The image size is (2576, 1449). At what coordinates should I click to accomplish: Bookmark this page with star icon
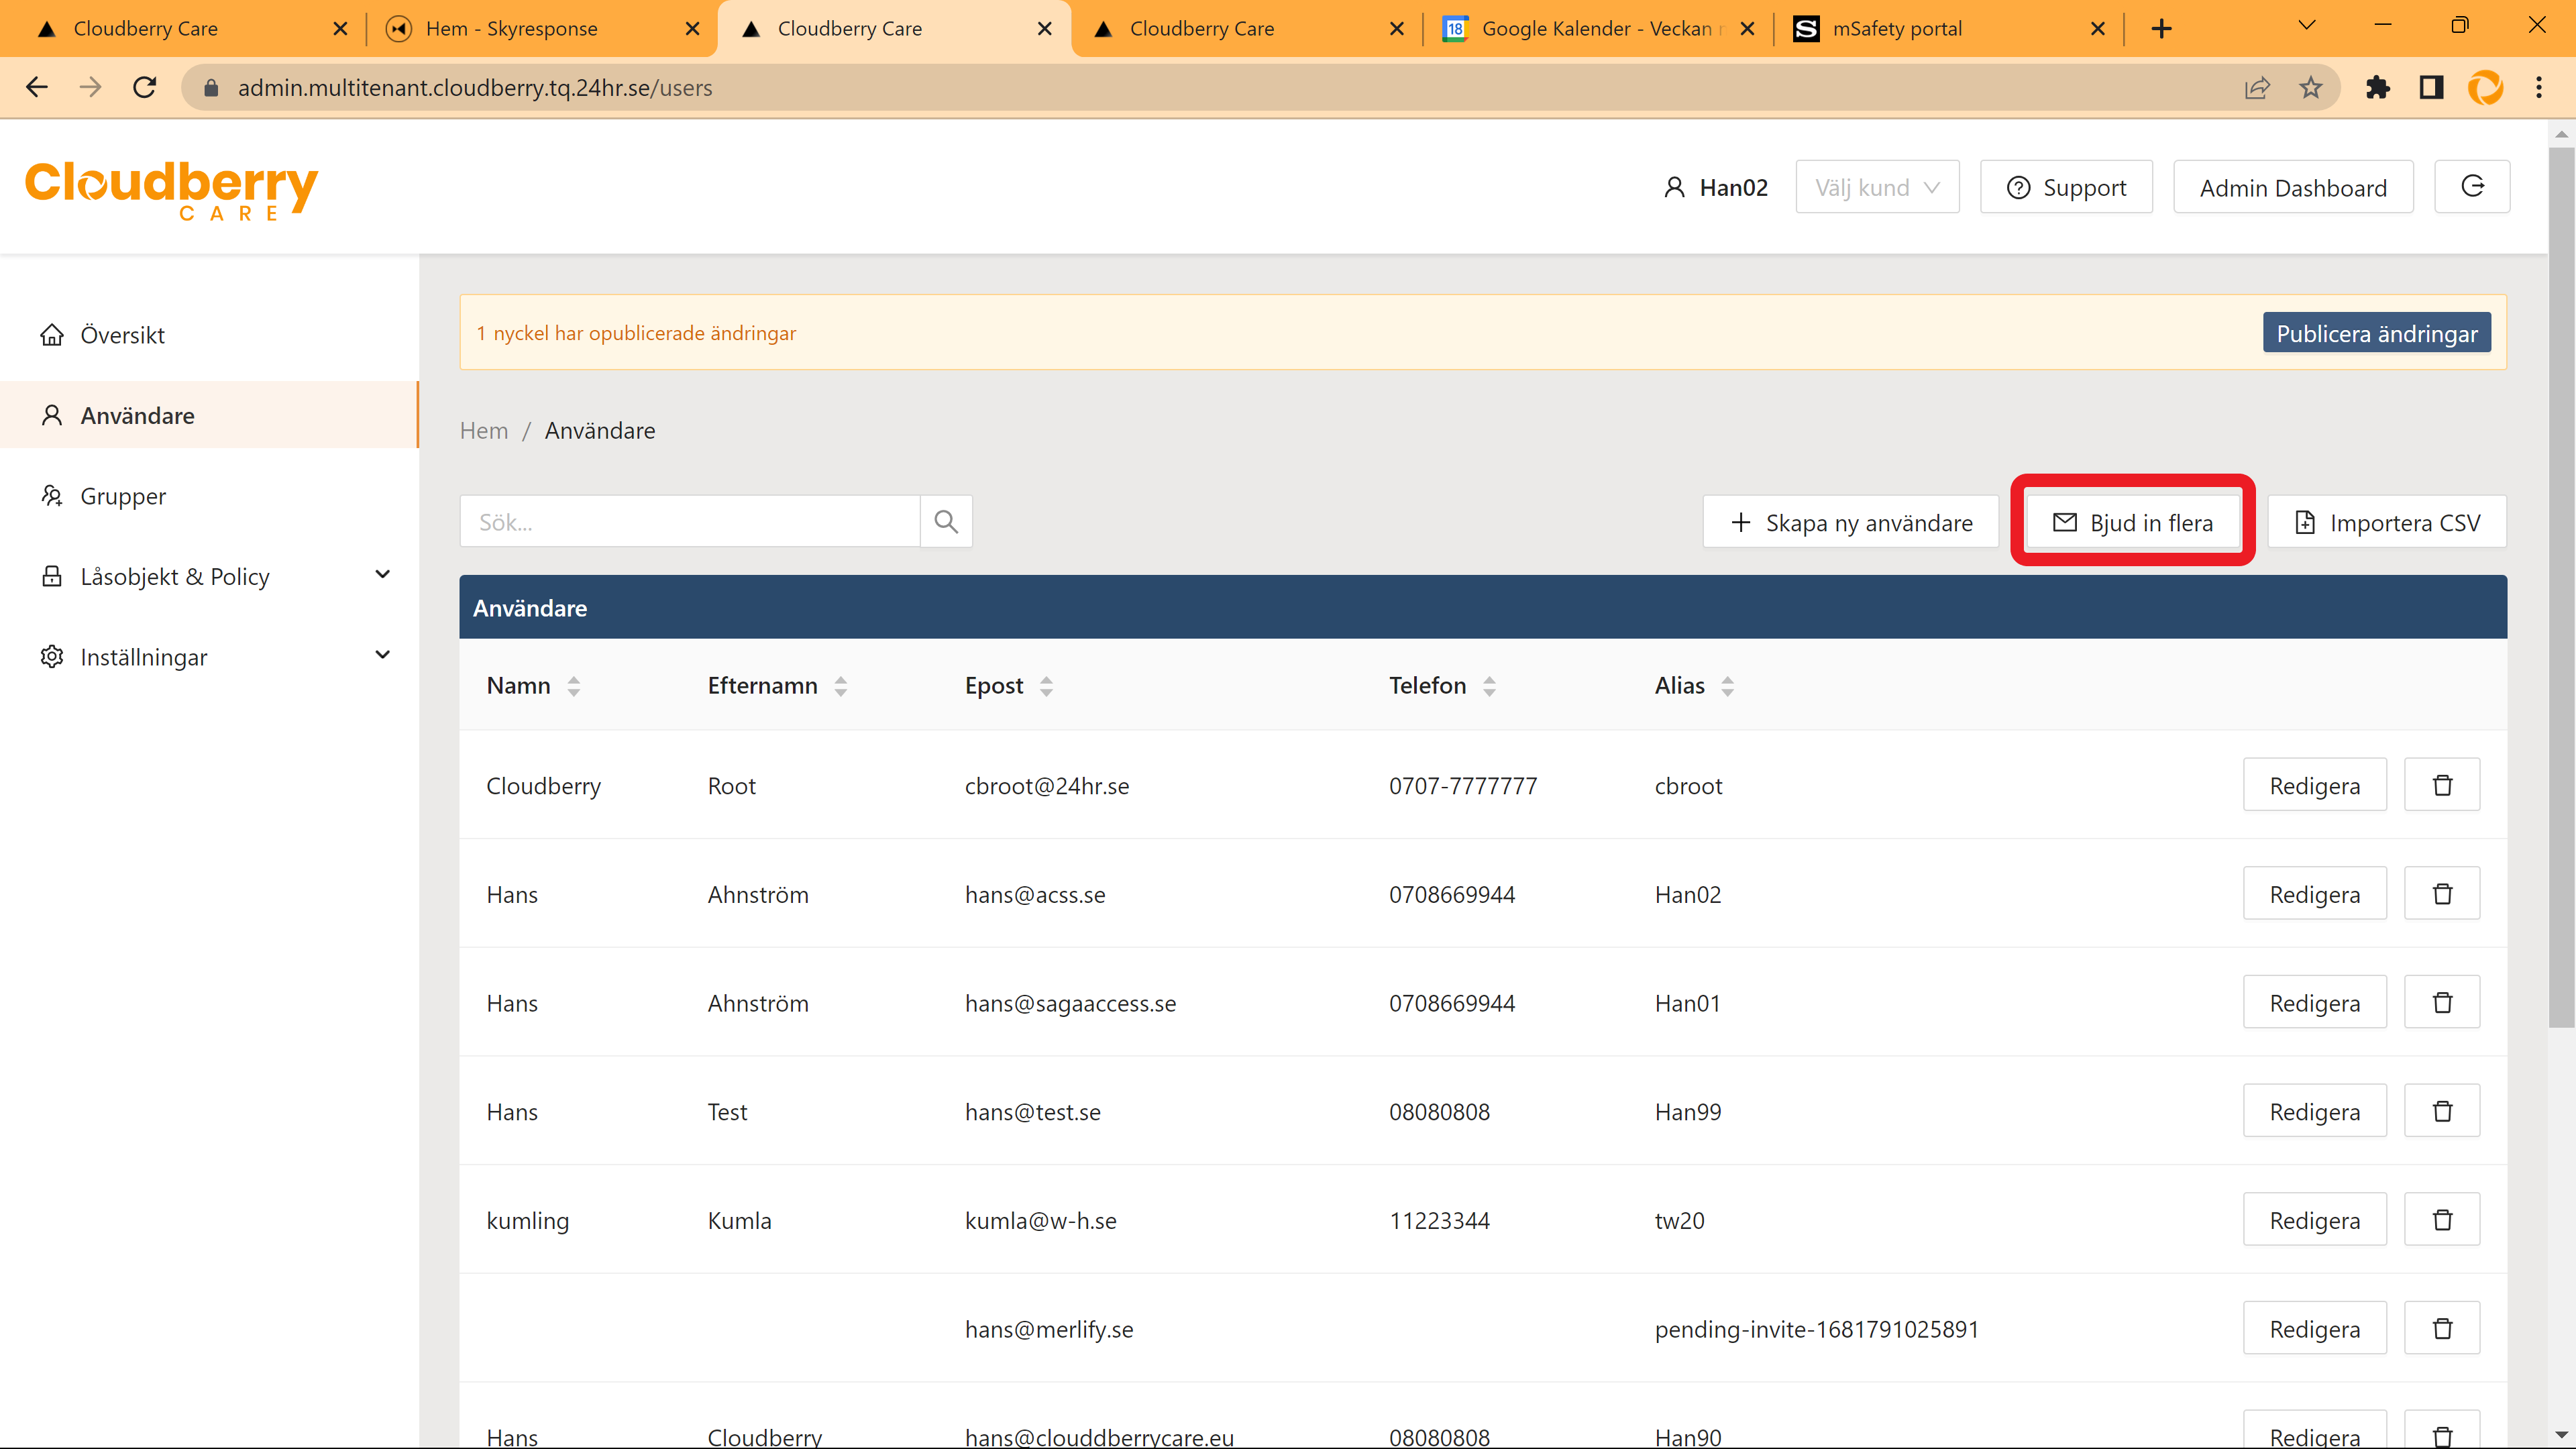(2310, 88)
